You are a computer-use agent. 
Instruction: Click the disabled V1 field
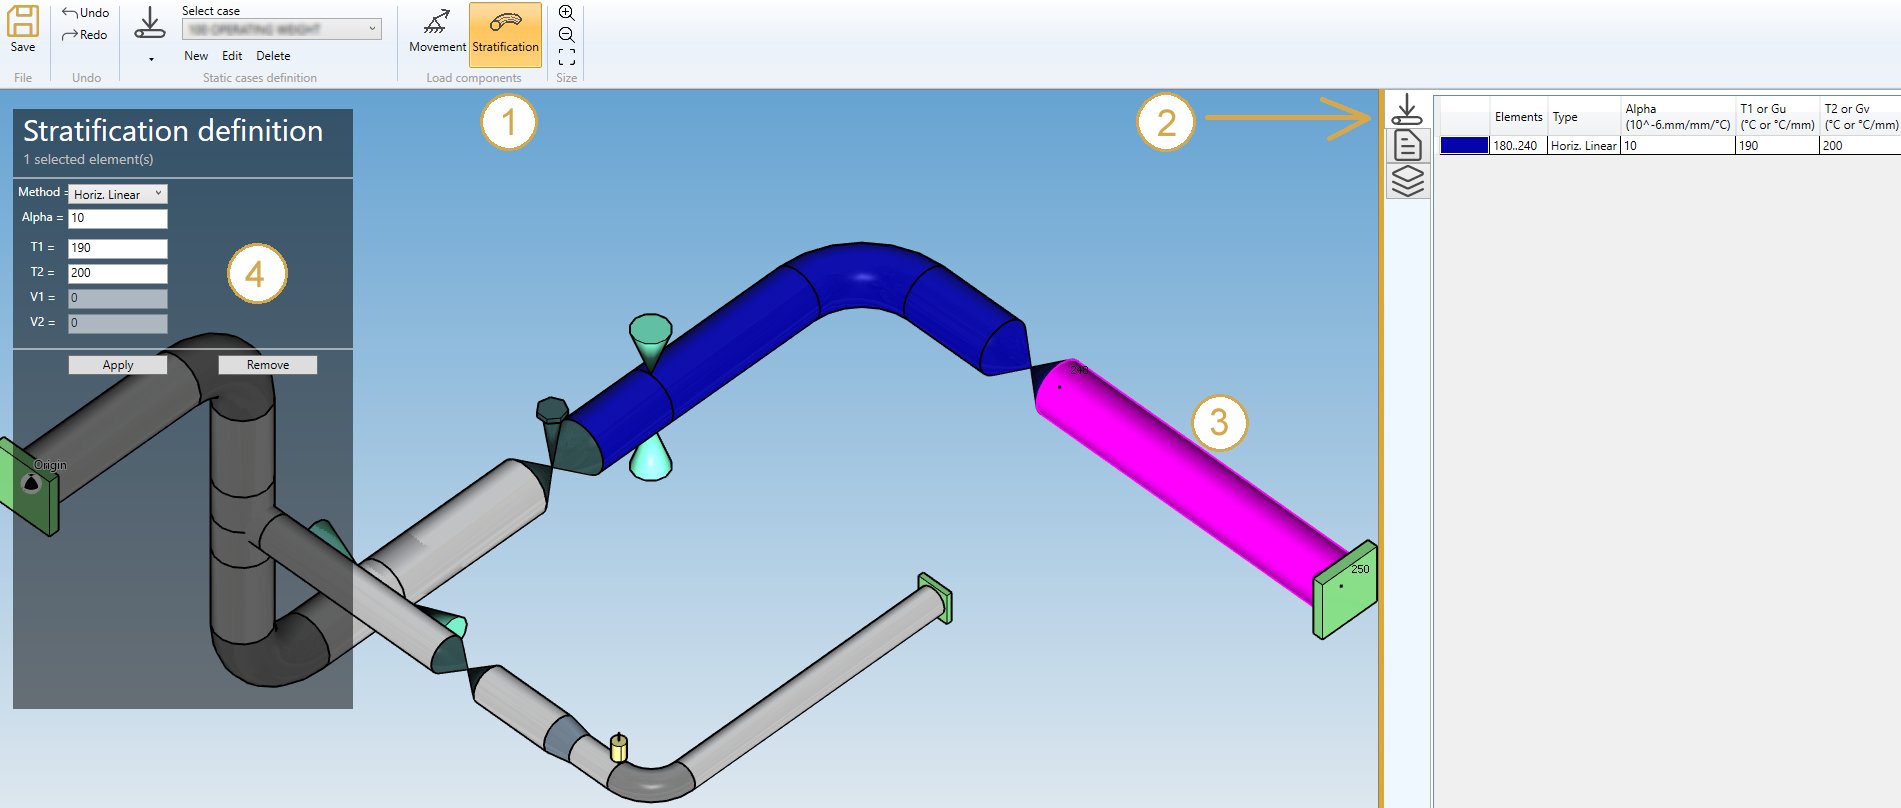(x=118, y=298)
